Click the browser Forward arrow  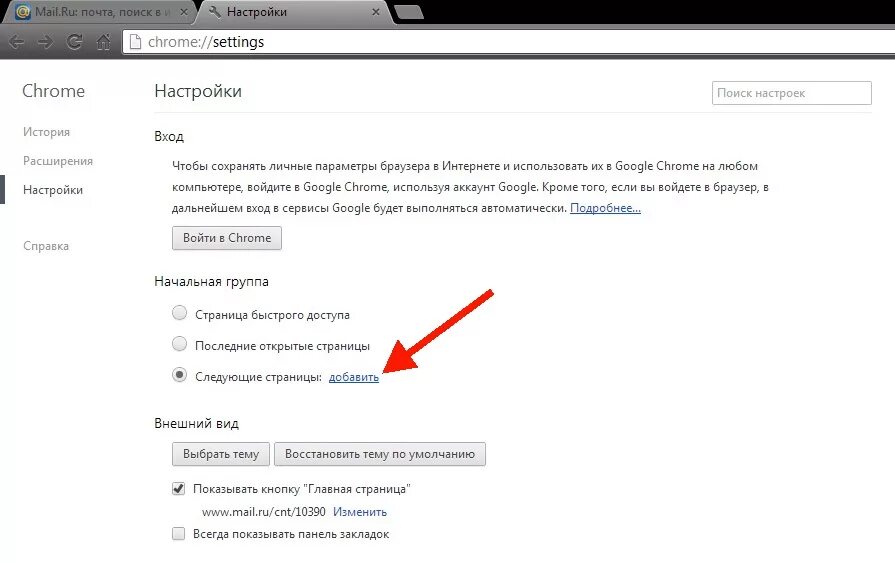45,42
